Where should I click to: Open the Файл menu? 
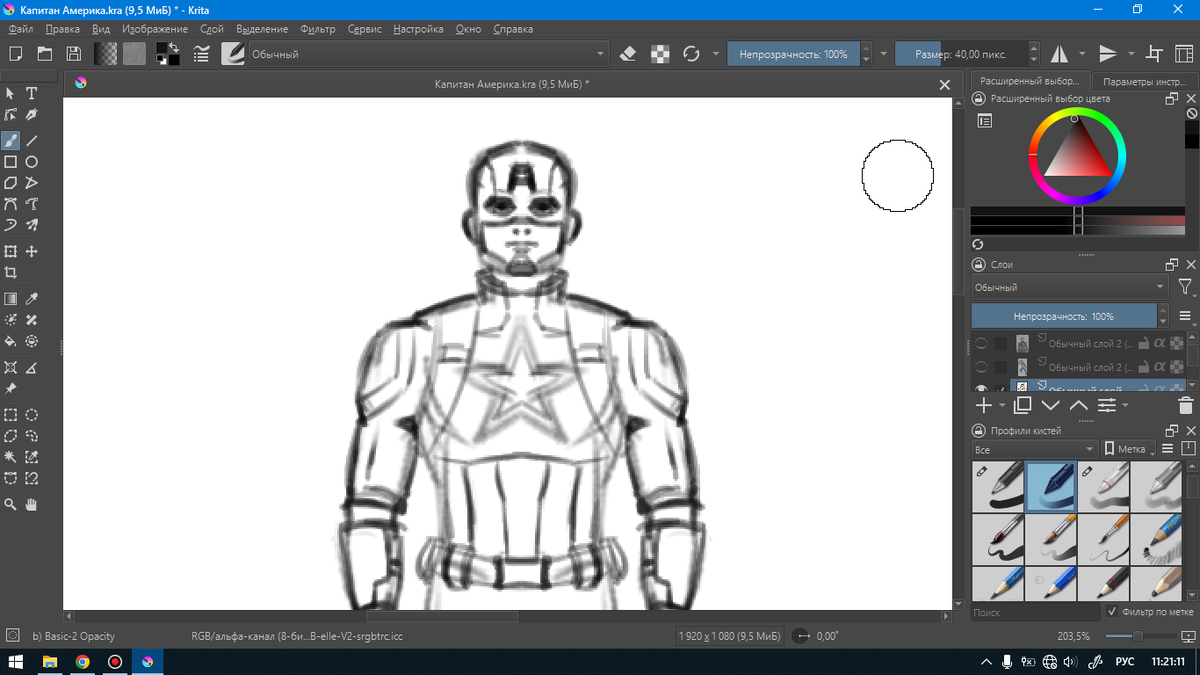click(x=20, y=29)
